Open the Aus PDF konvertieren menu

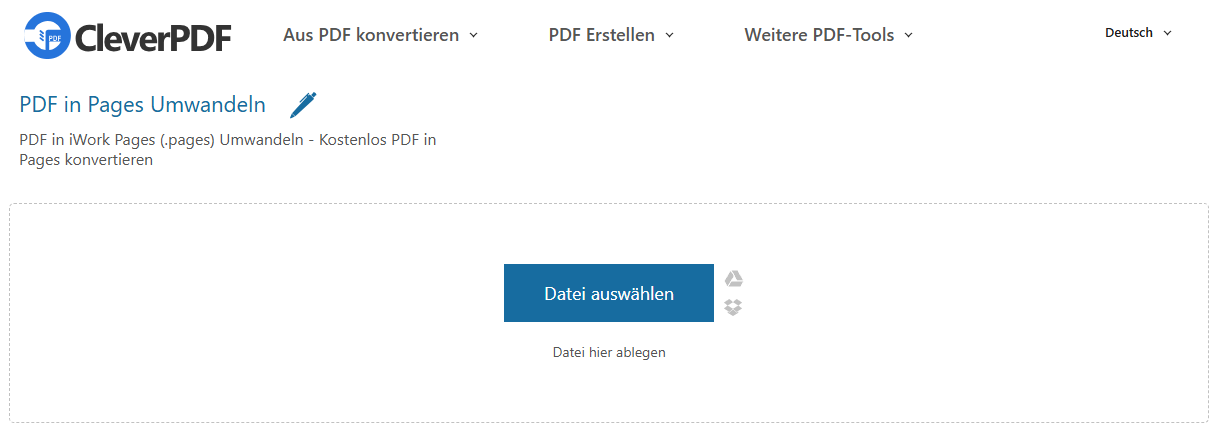[371, 35]
